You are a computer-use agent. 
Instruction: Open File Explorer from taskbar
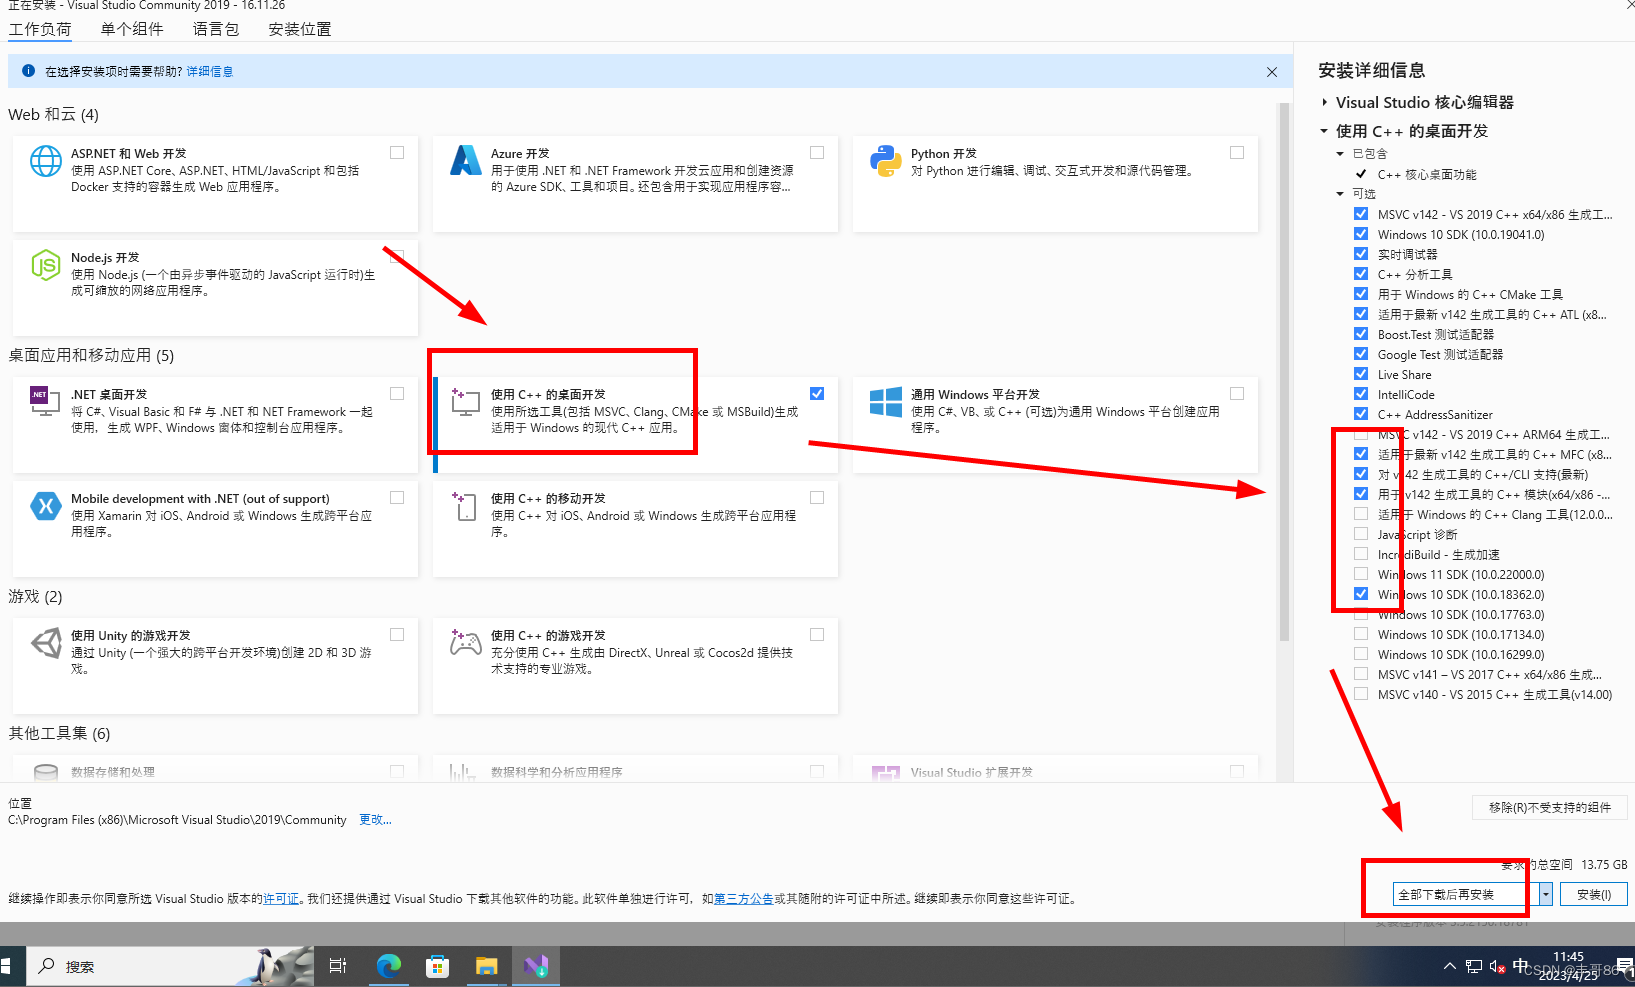(x=486, y=966)
